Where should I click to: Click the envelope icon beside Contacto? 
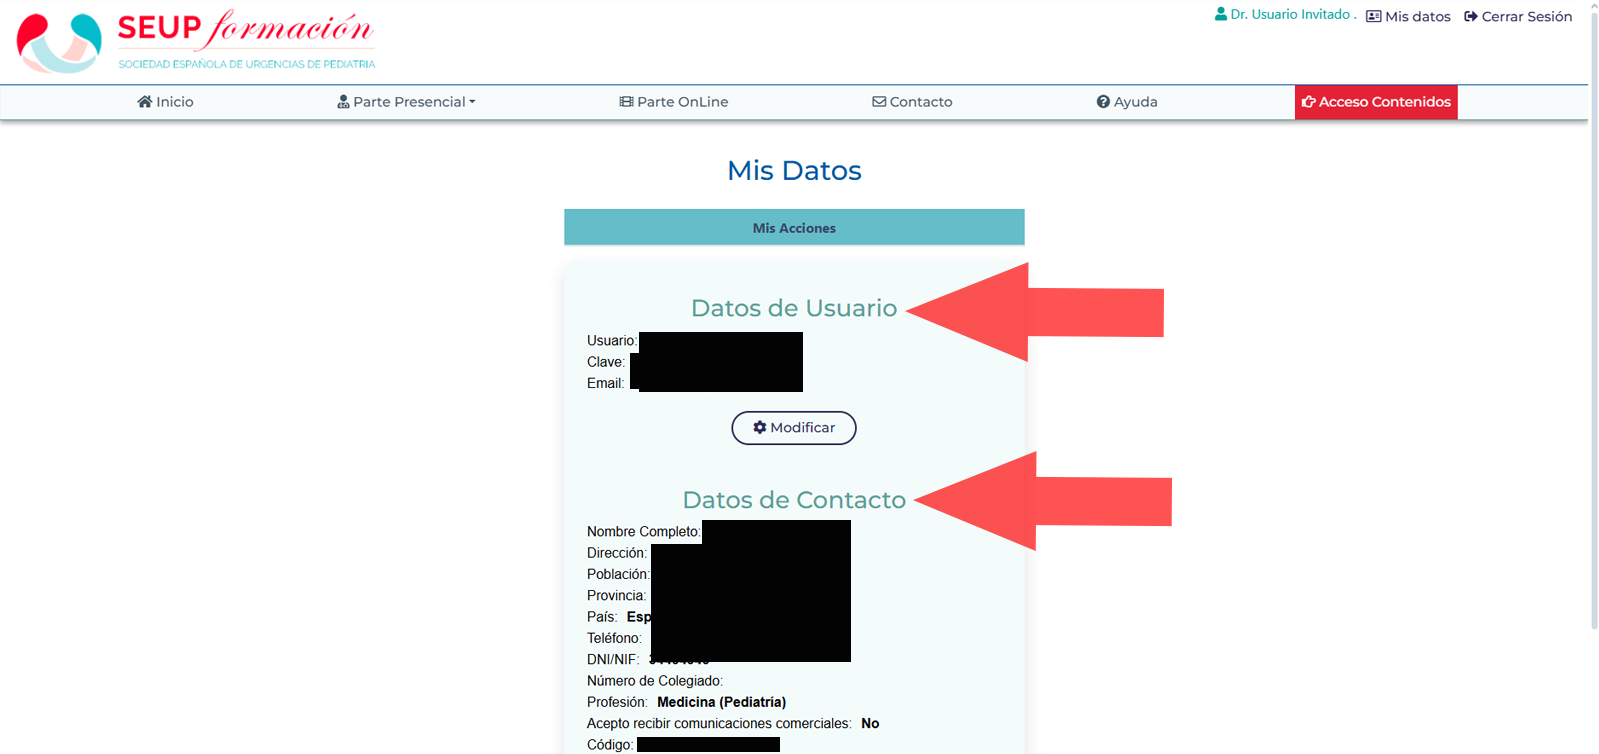tap(879, 102)
